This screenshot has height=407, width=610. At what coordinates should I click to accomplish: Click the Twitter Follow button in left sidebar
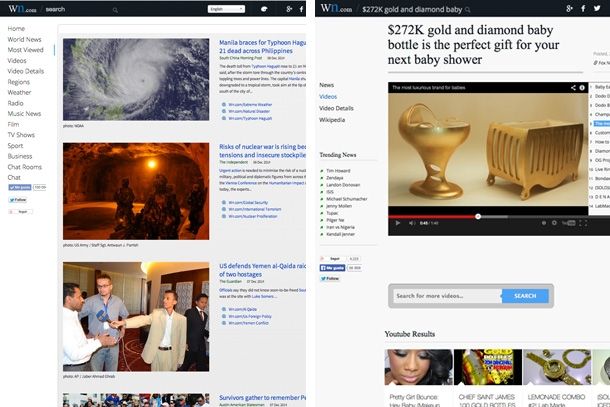pos(19,200)
